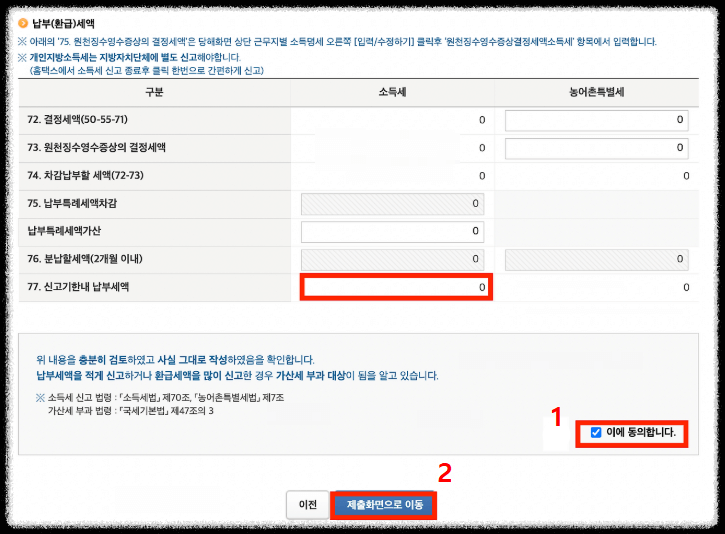This screenshot has width=725, height=534.
Task: Click the '소득세' column header
Action: pyautogui.click(x=393, y=92)
